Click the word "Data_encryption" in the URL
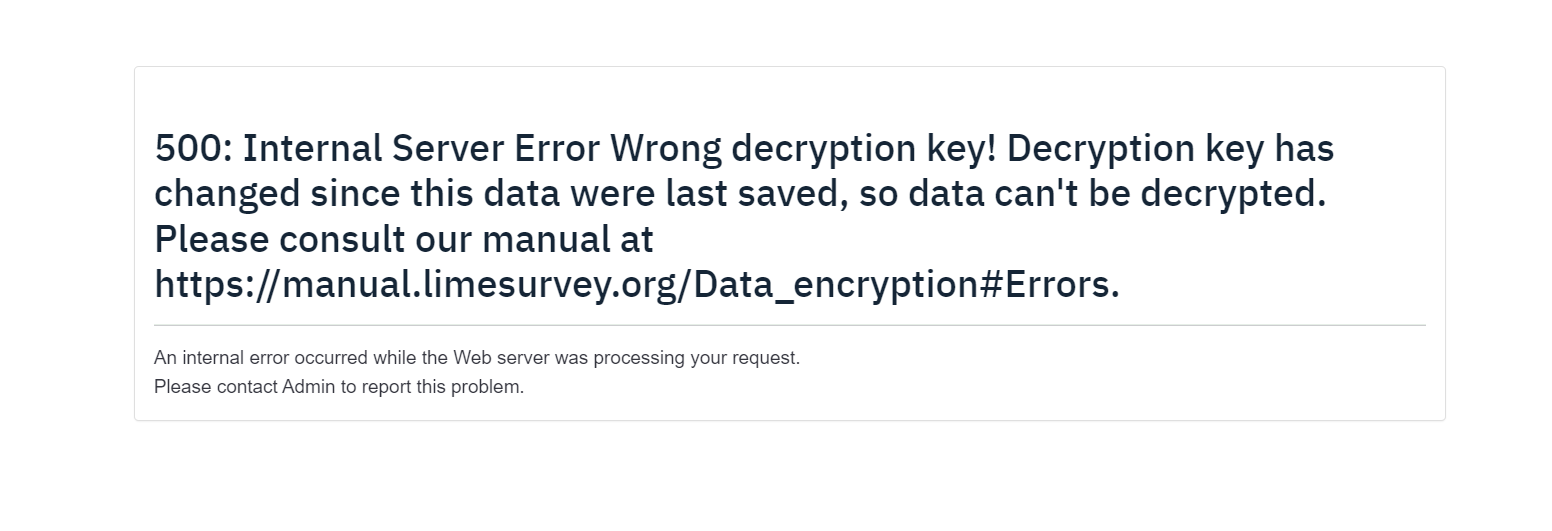The height and width of the screenshot is (531, 1552). pyautogui.click(x=833, y=285)
